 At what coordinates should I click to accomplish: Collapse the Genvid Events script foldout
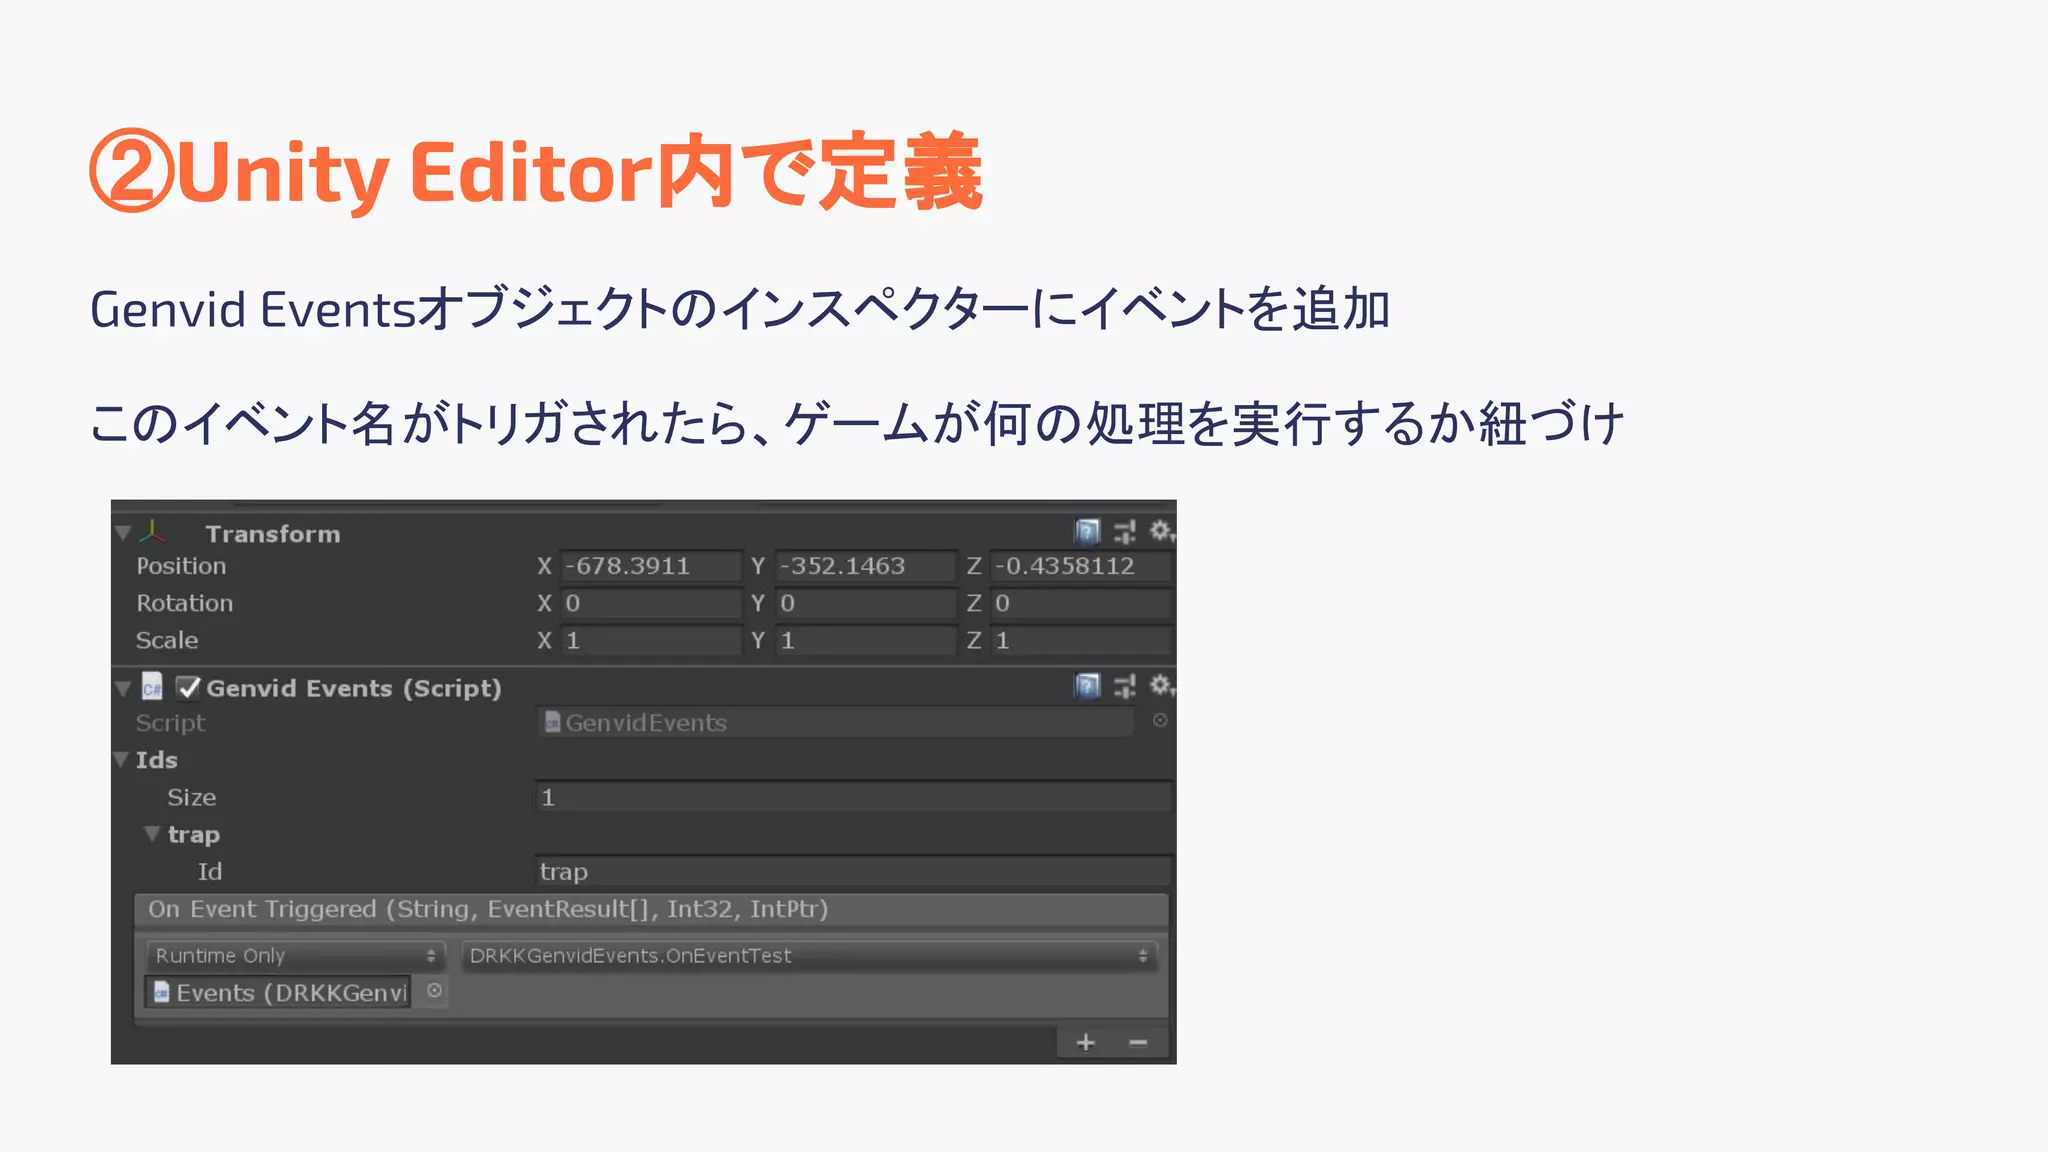pos(123,688)
